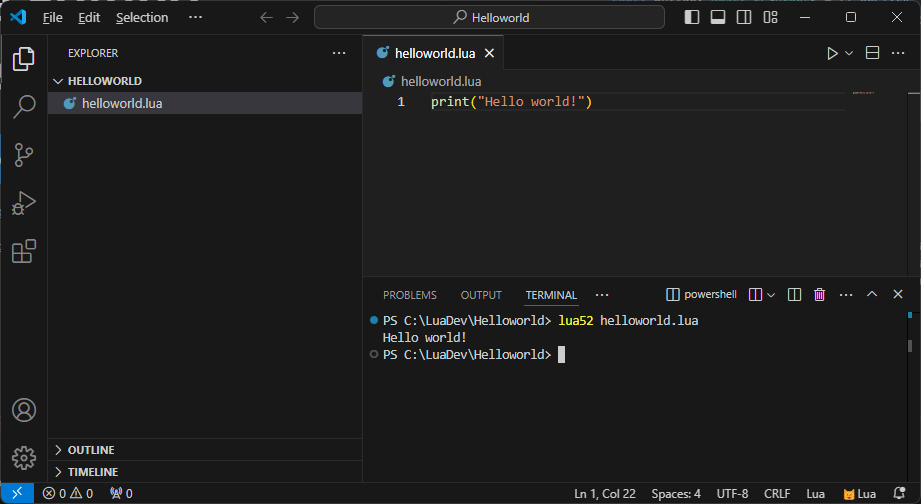
Task: Click the VS Code logo icon
Action: pyautogui.click(x=18, y=17)
